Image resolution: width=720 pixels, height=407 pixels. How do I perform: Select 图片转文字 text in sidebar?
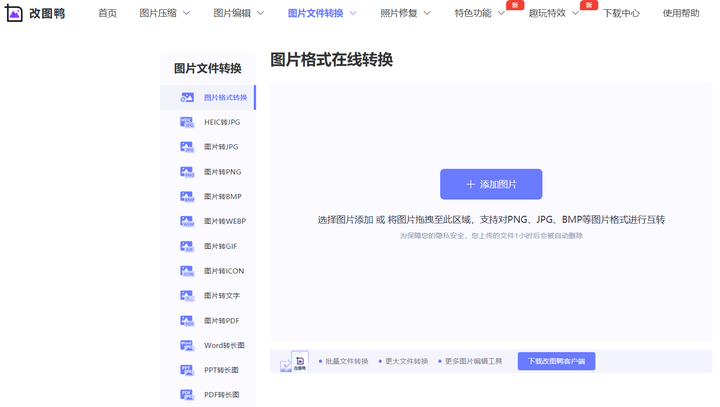pyautogui.click(x=222, y=296)
